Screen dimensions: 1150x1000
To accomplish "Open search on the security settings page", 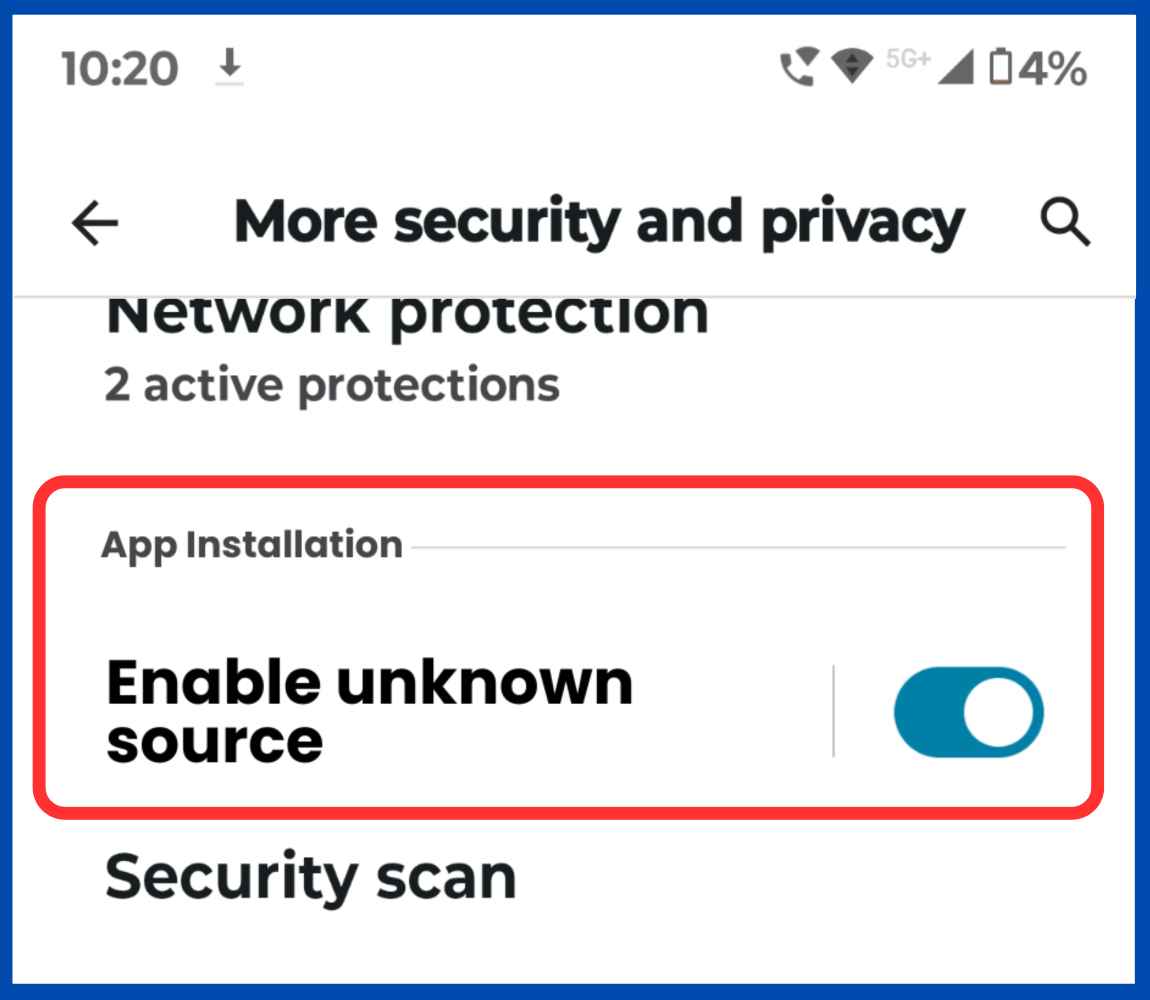I will [1063, 222].
